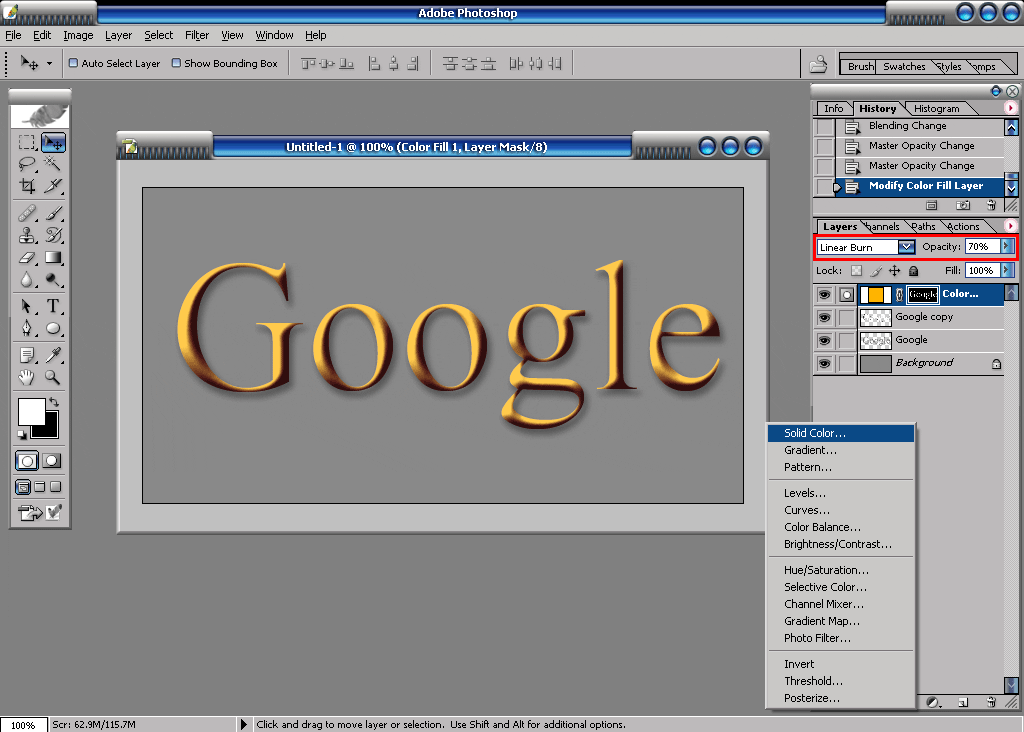1024x732 pixels.
Task: Choose Threshold from the popup menu
Action: pyautogui.click(x=840, y=681)
